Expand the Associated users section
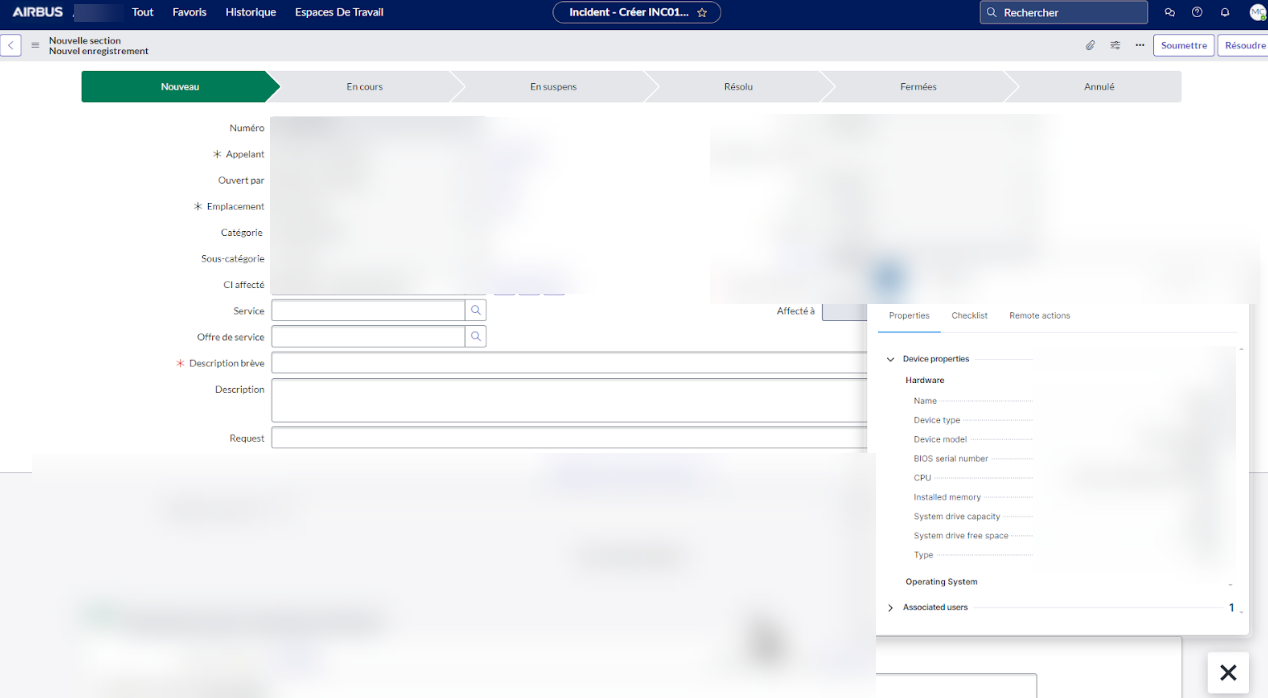The image size is (1268, 698). pyautogui.click(x=891, y=608)
